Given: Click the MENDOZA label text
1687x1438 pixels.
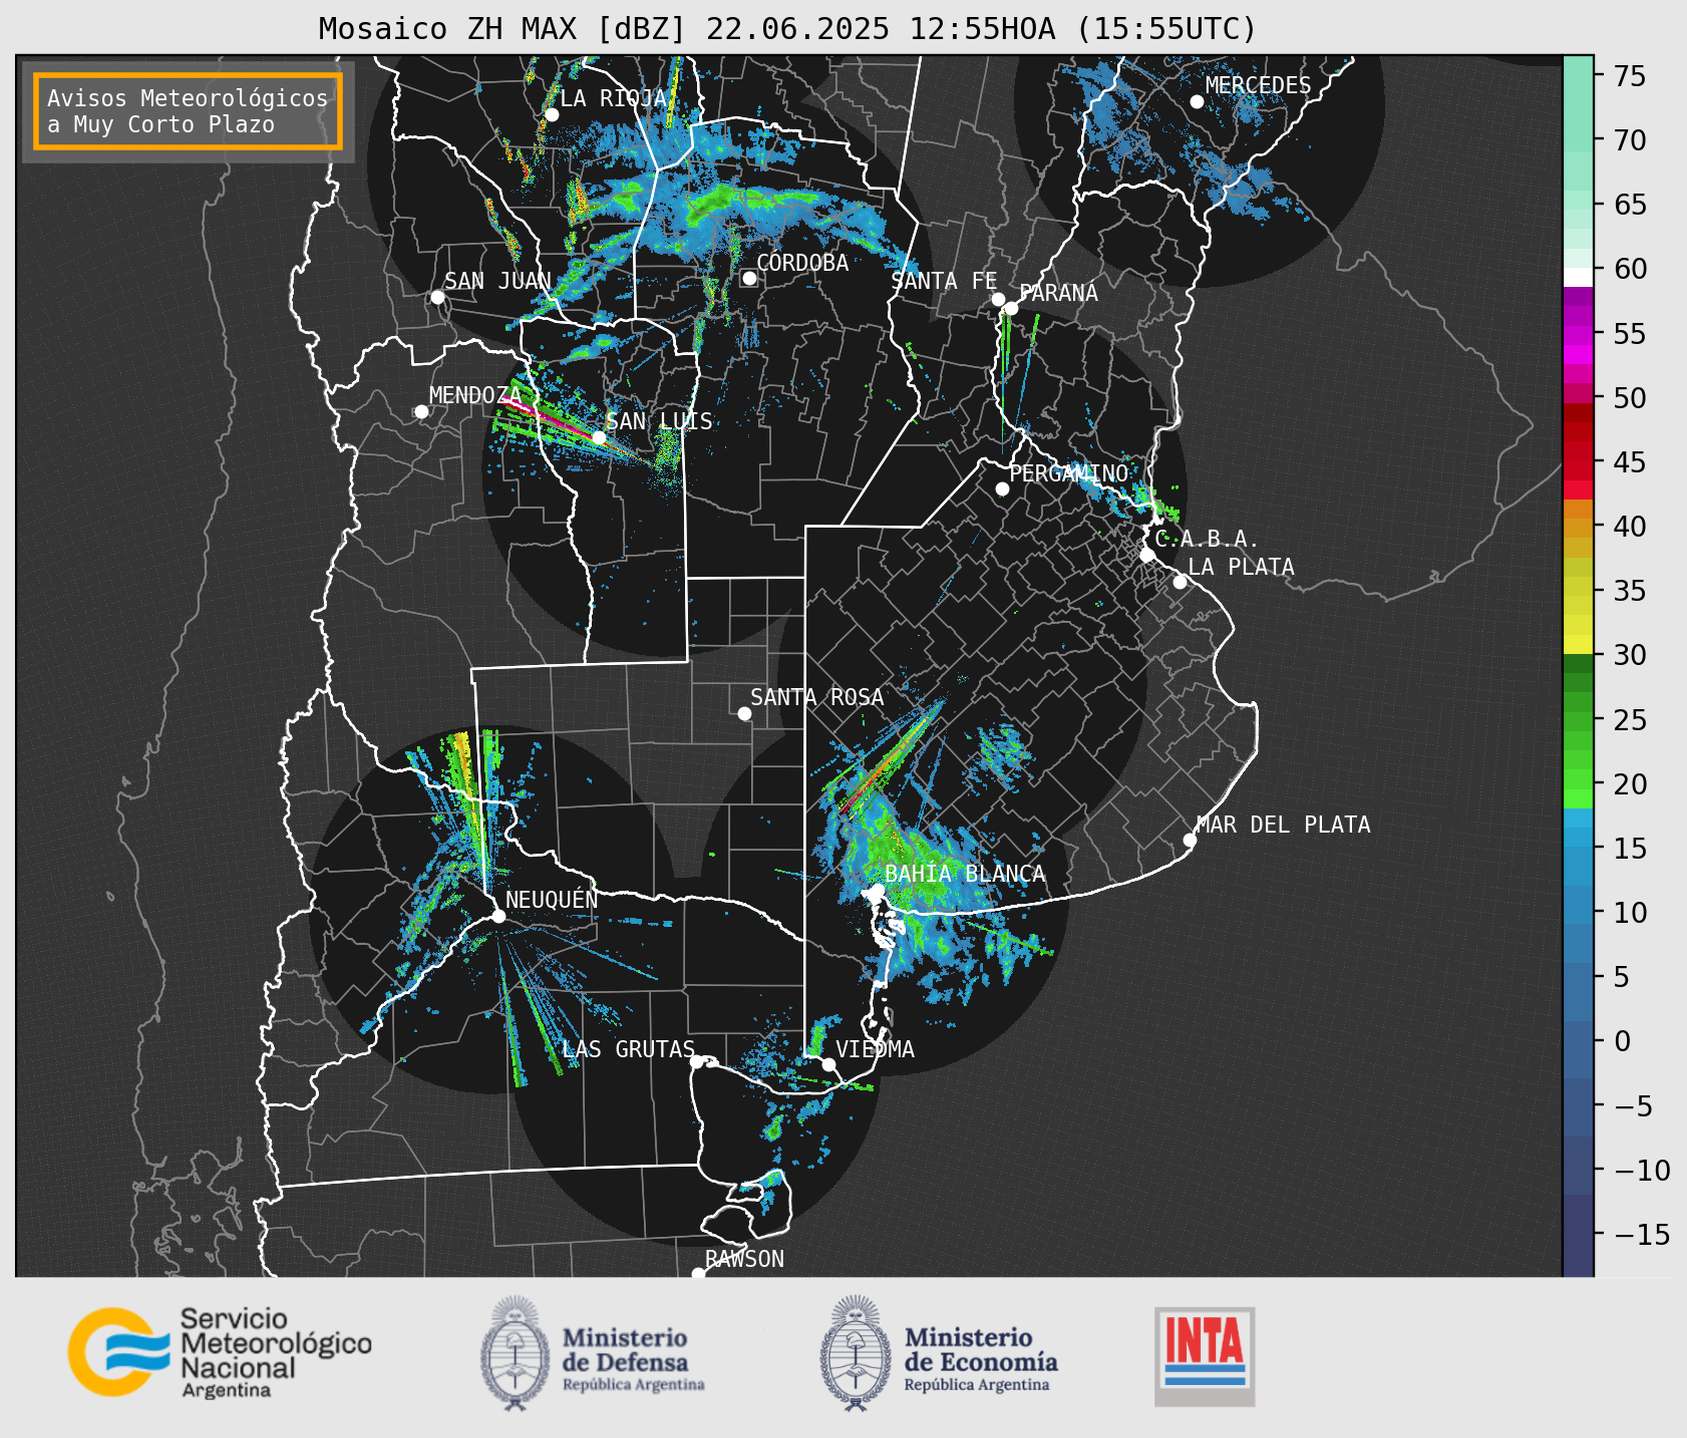Looking at the screenshot, I should tap(475, 396).
